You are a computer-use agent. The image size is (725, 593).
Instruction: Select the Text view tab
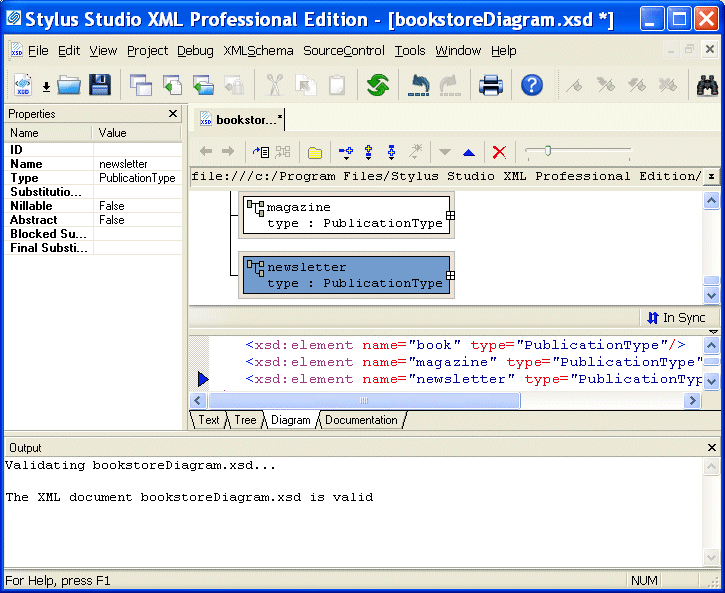click(209, 420)
